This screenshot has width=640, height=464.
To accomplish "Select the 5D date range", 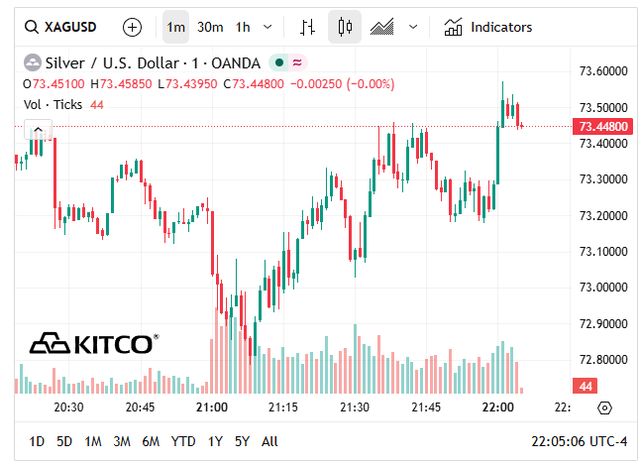I will pyautogui.click(x=64, y=441).
